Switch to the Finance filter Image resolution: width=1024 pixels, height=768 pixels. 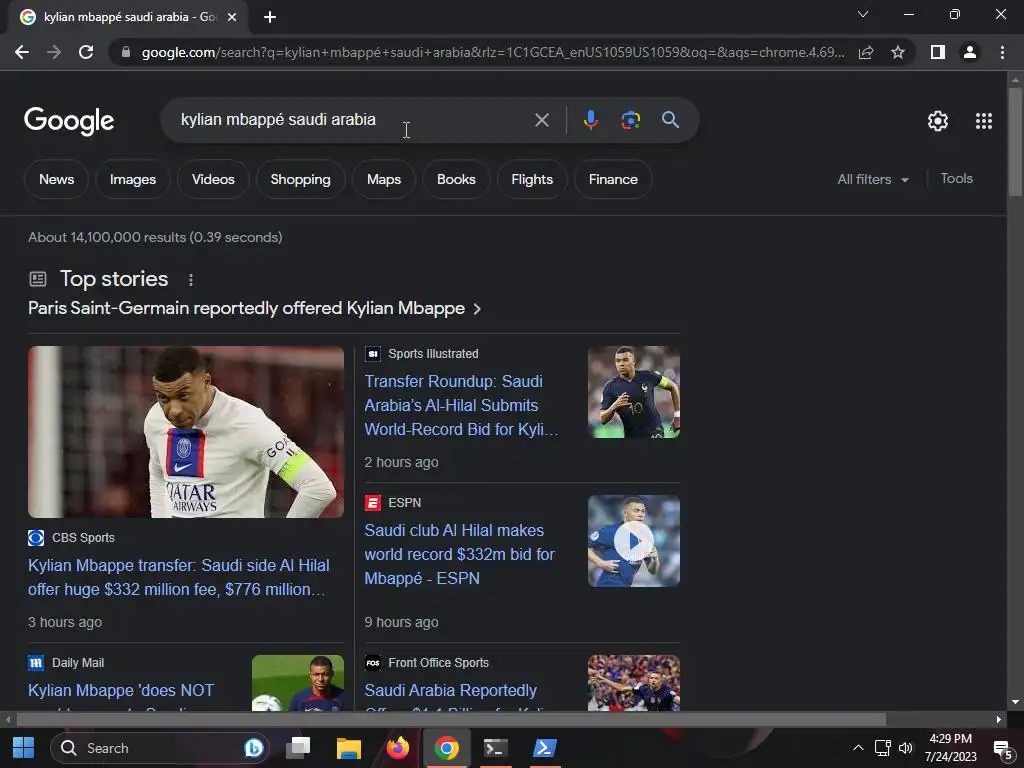(613, 180)
